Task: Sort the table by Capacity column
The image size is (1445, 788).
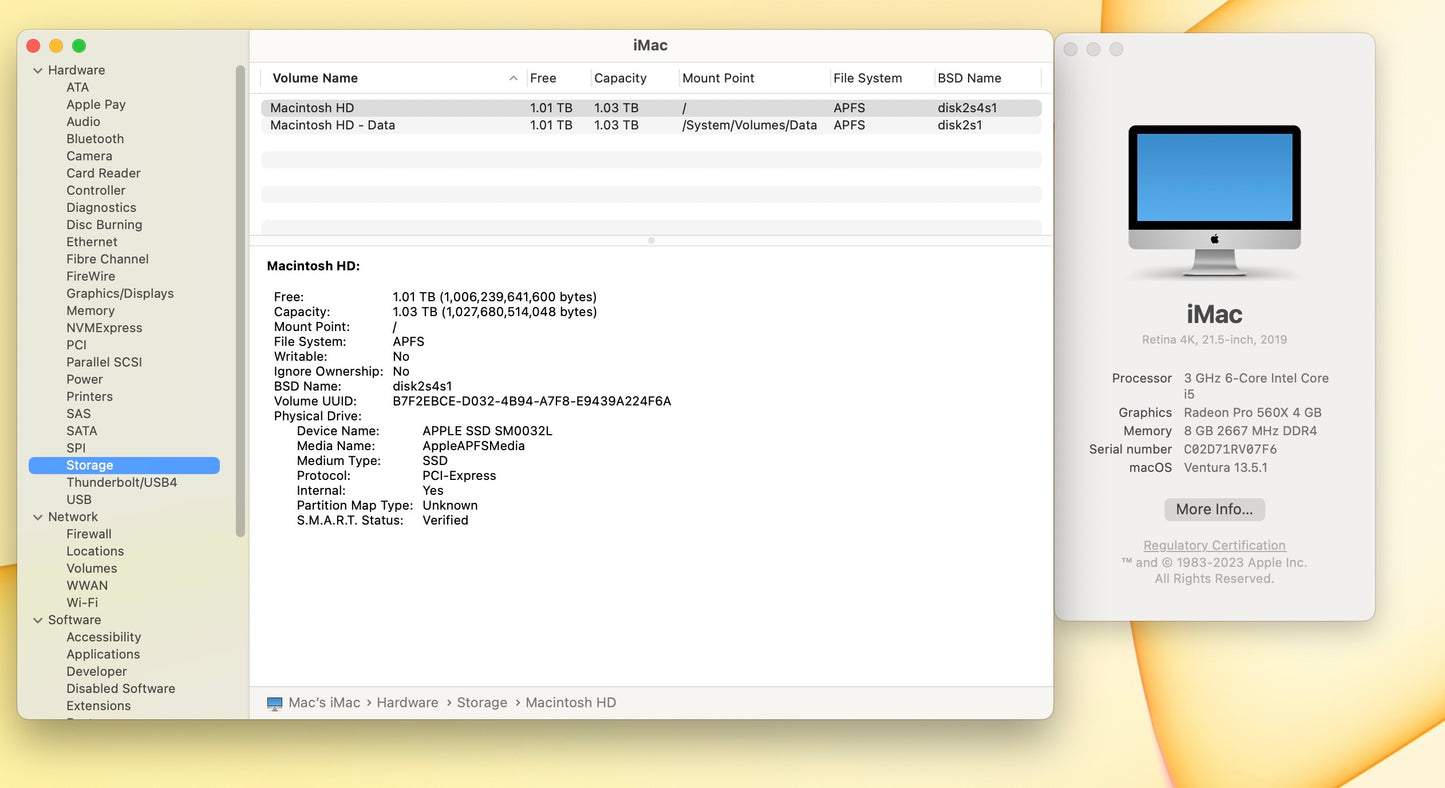Action: [620, 78]
